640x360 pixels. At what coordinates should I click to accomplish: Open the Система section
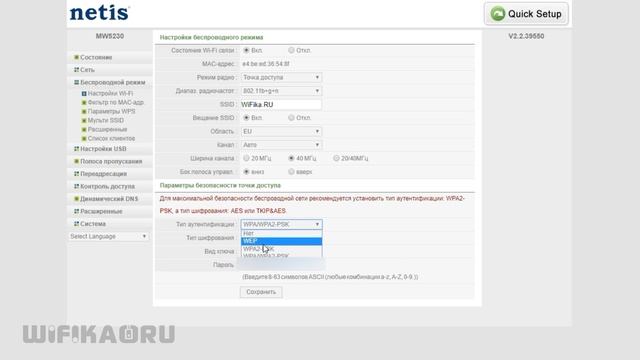point(93,224)
